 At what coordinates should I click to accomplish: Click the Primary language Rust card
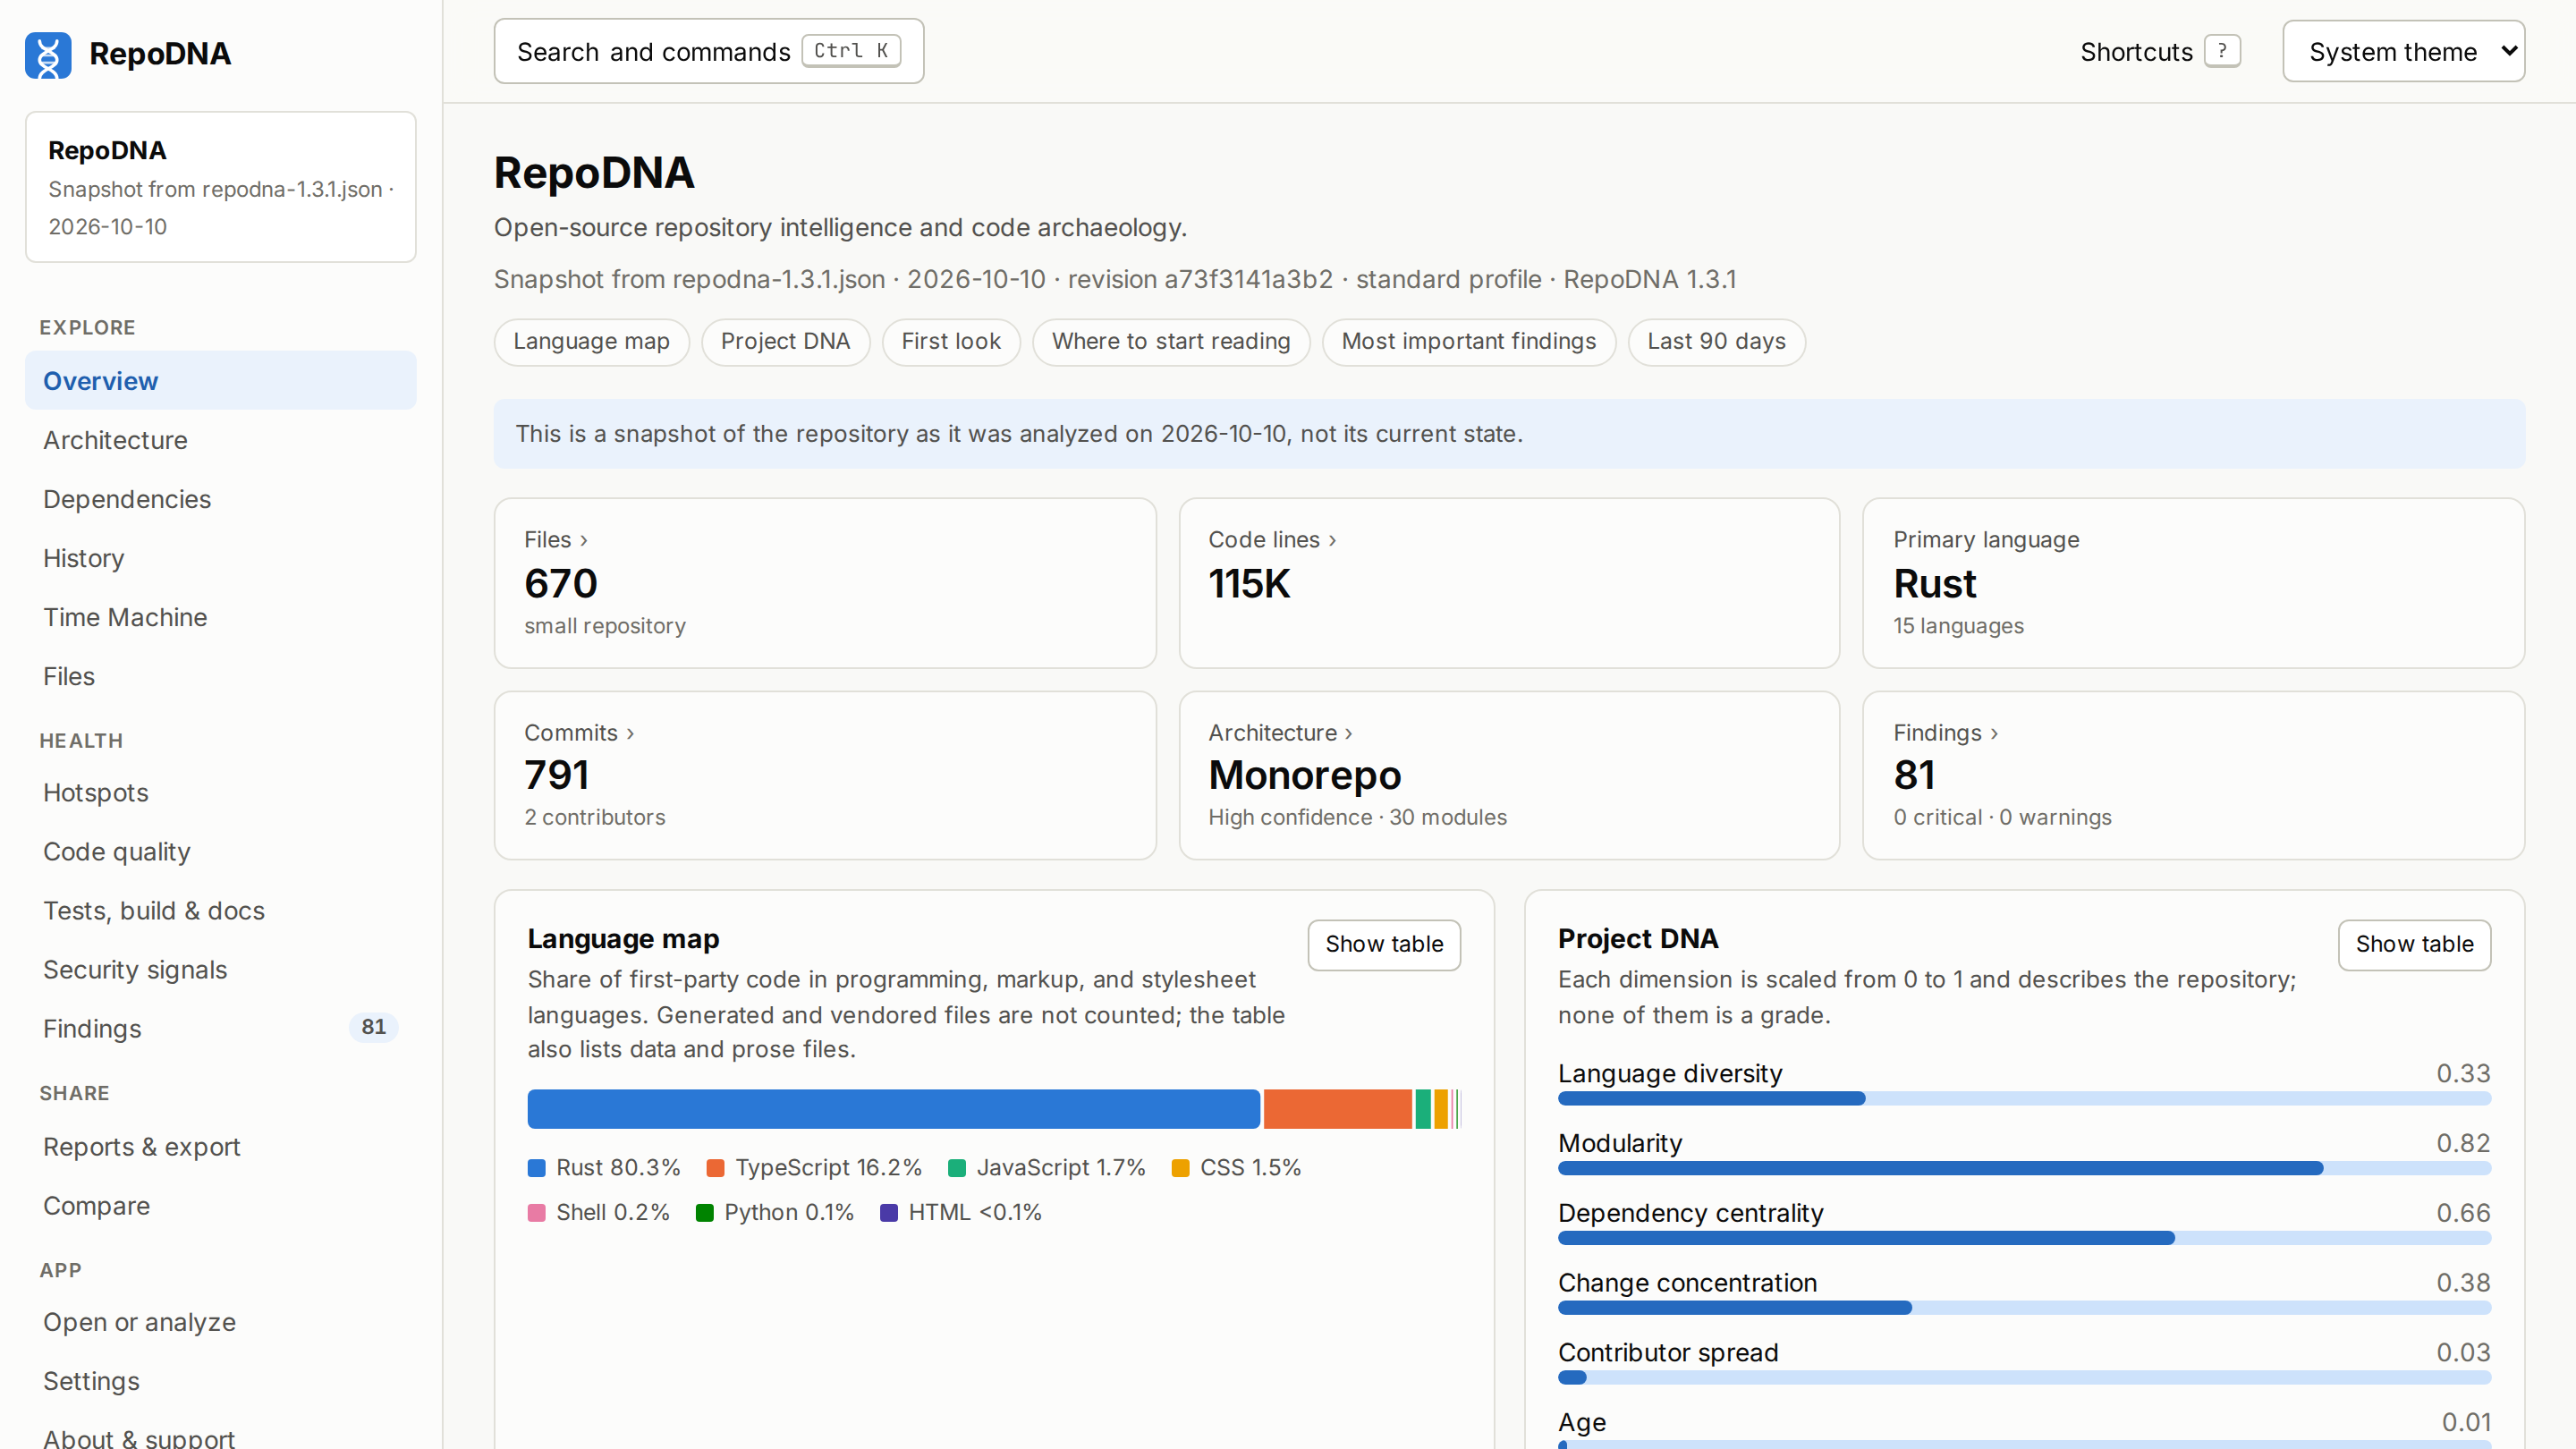coord(2193,583)
